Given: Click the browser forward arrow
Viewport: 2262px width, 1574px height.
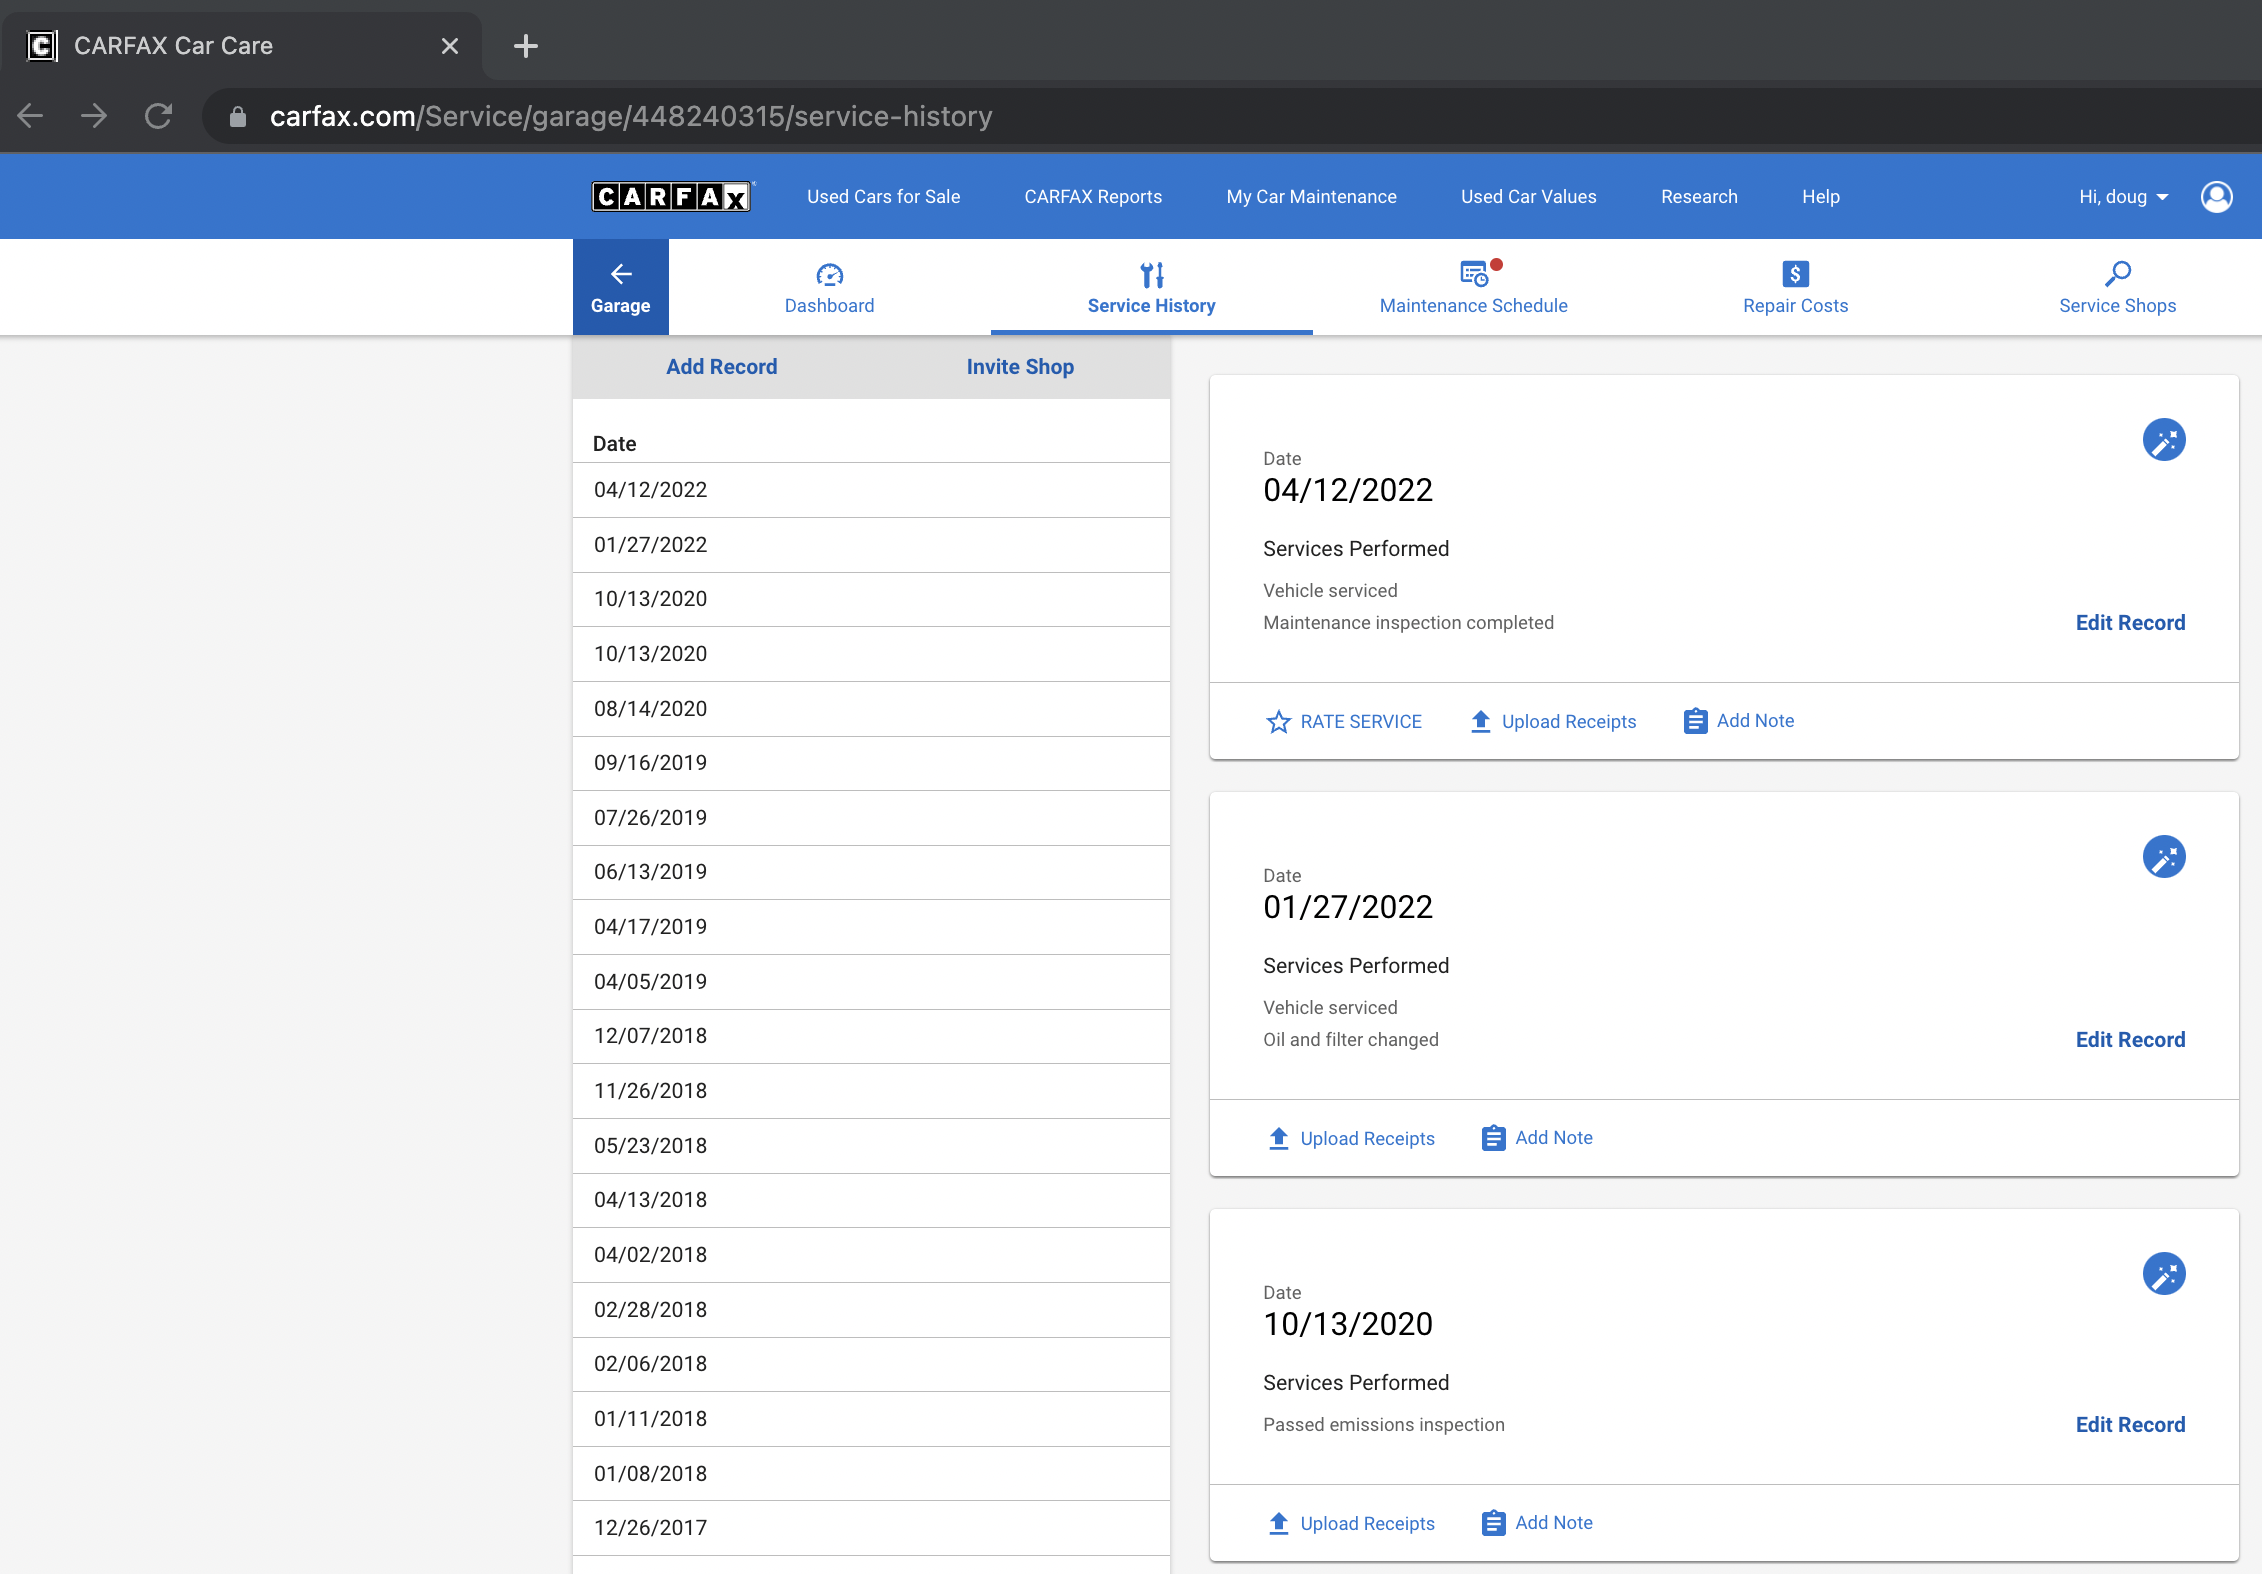Looking at the screenshot, I should click(94, 116).
